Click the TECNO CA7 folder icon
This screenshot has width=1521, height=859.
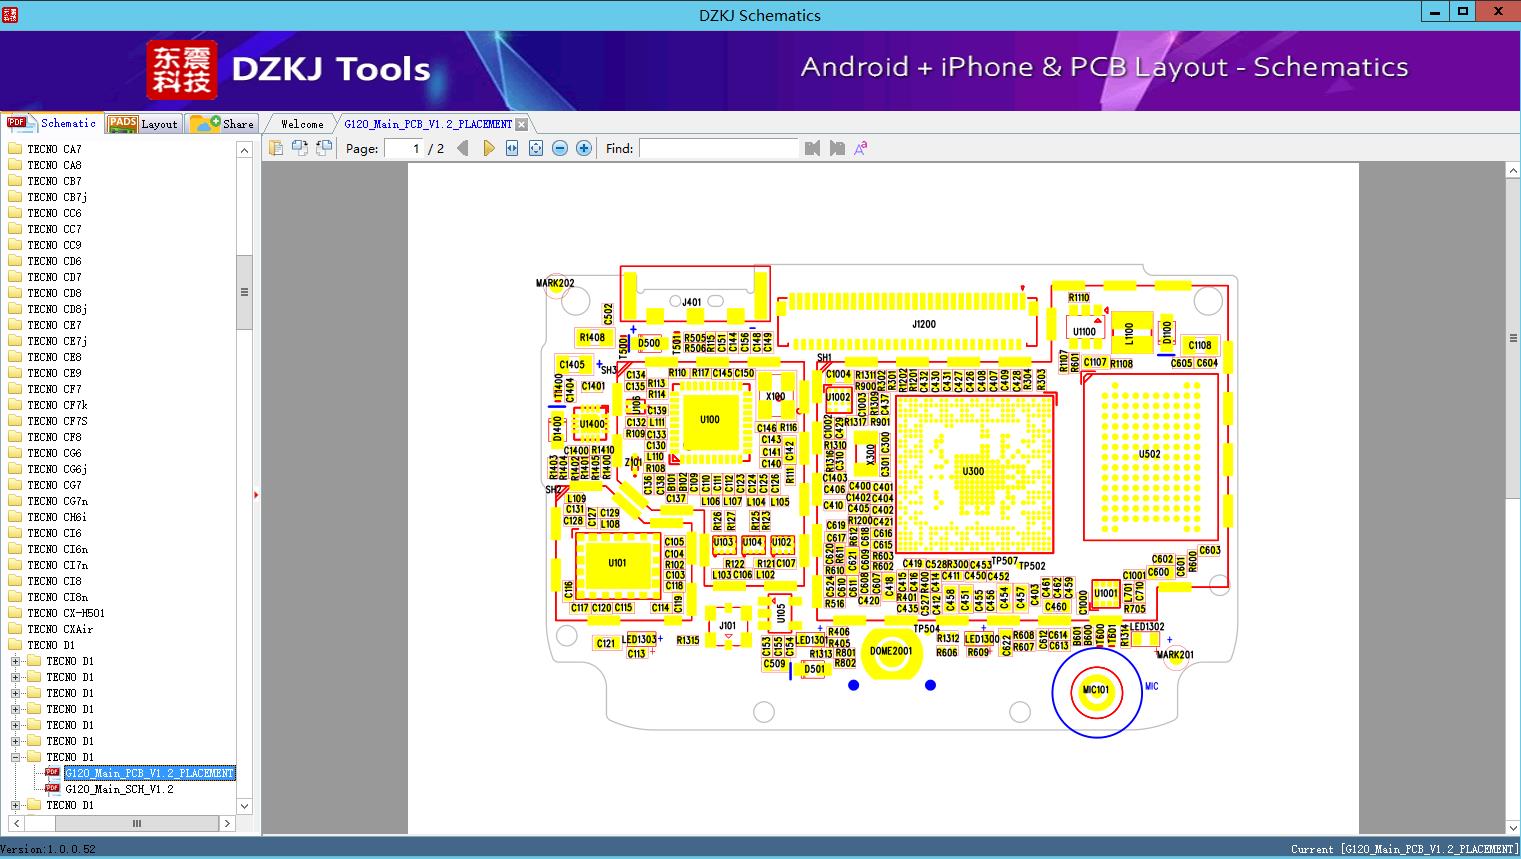point(15,149)
